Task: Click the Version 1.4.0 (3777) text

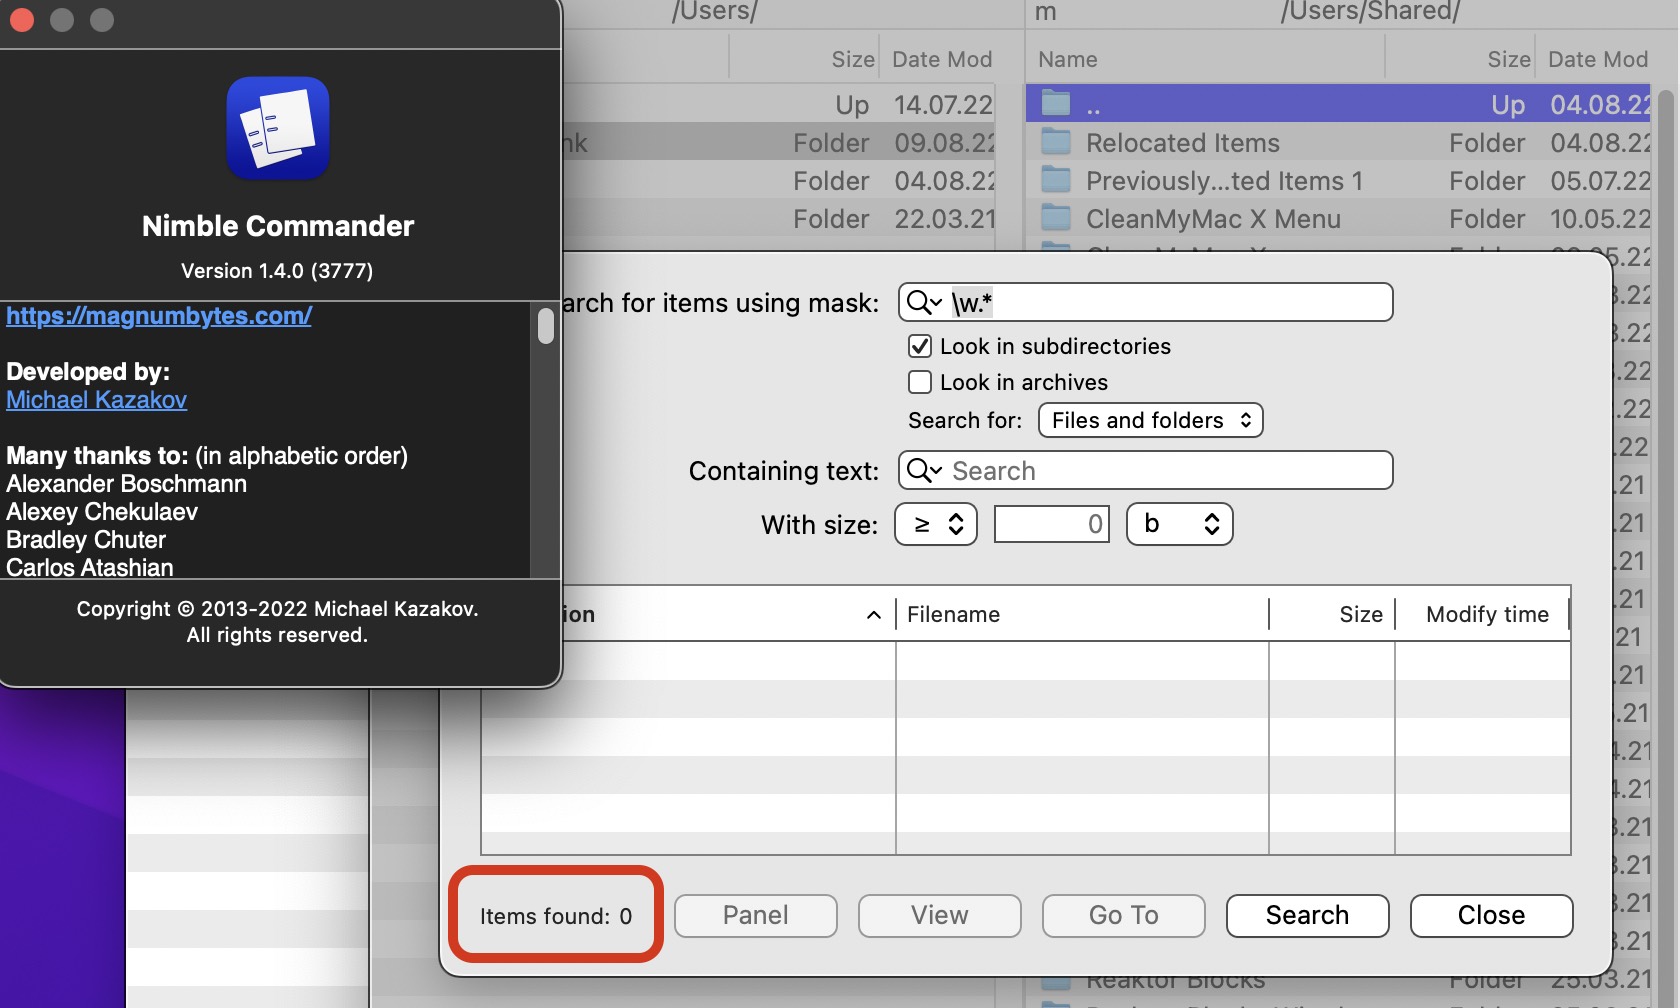Action: (x=277, y=270)
